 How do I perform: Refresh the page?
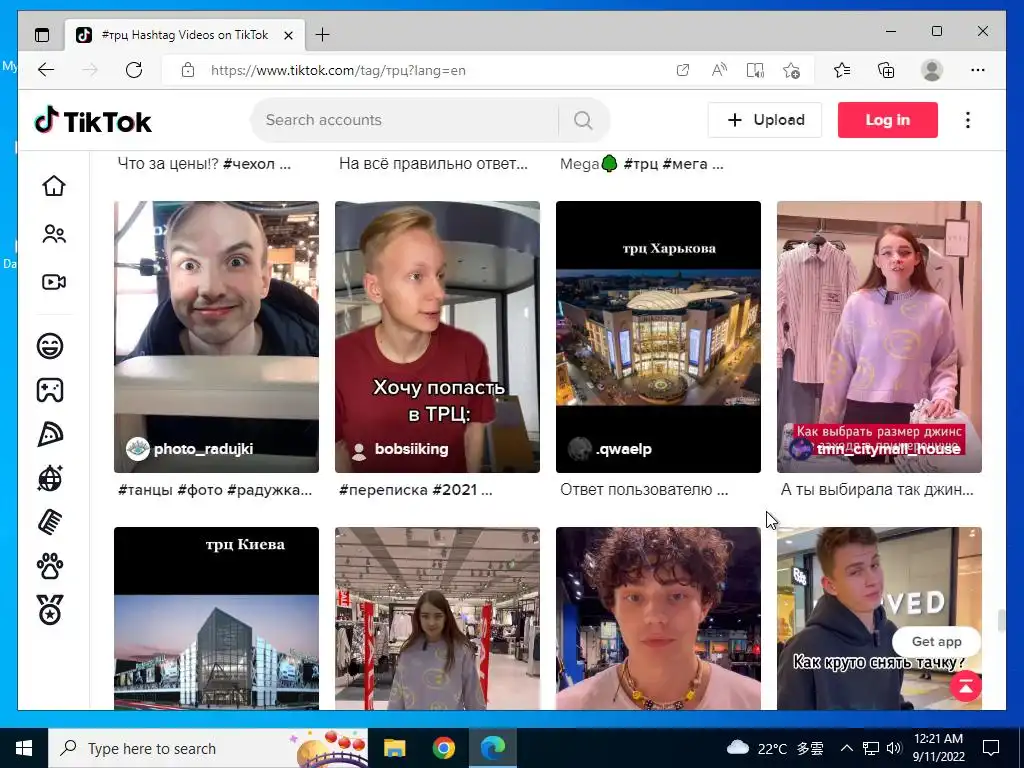tap(134, 70)
